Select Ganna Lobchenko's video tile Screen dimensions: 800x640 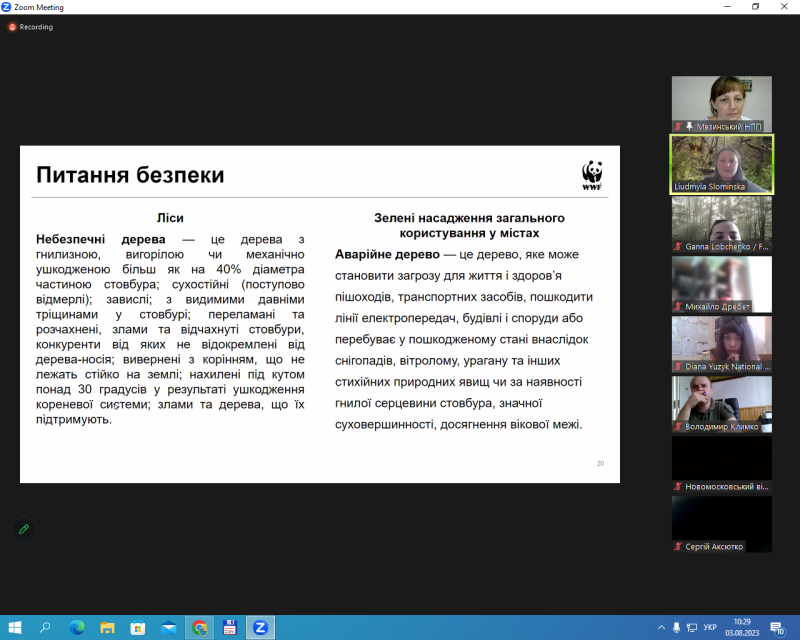[x=721, y=223]
